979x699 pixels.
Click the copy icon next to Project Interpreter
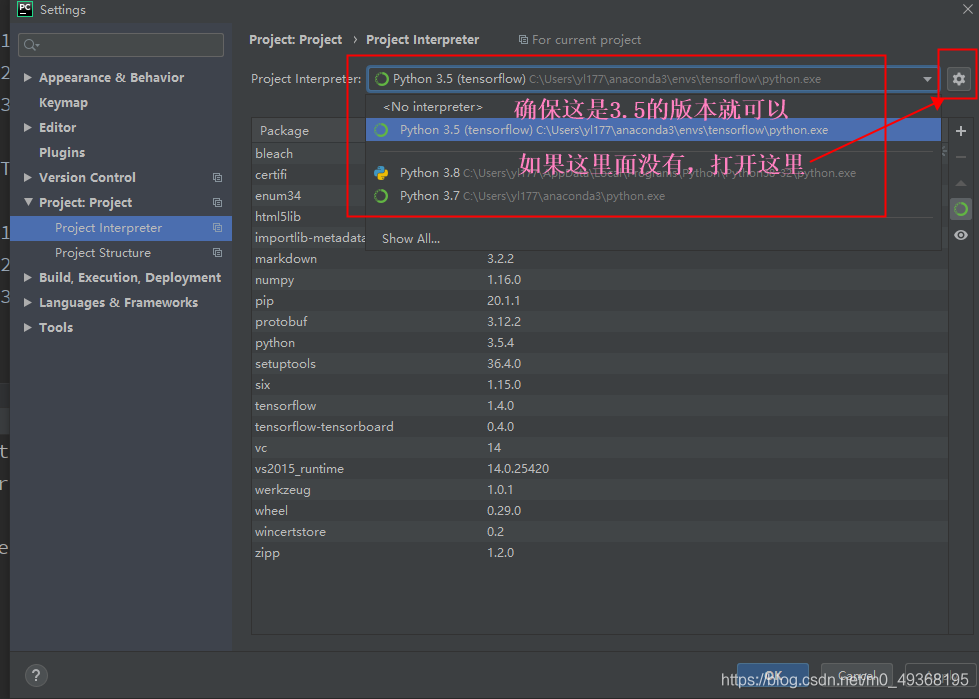pos(217,228)
